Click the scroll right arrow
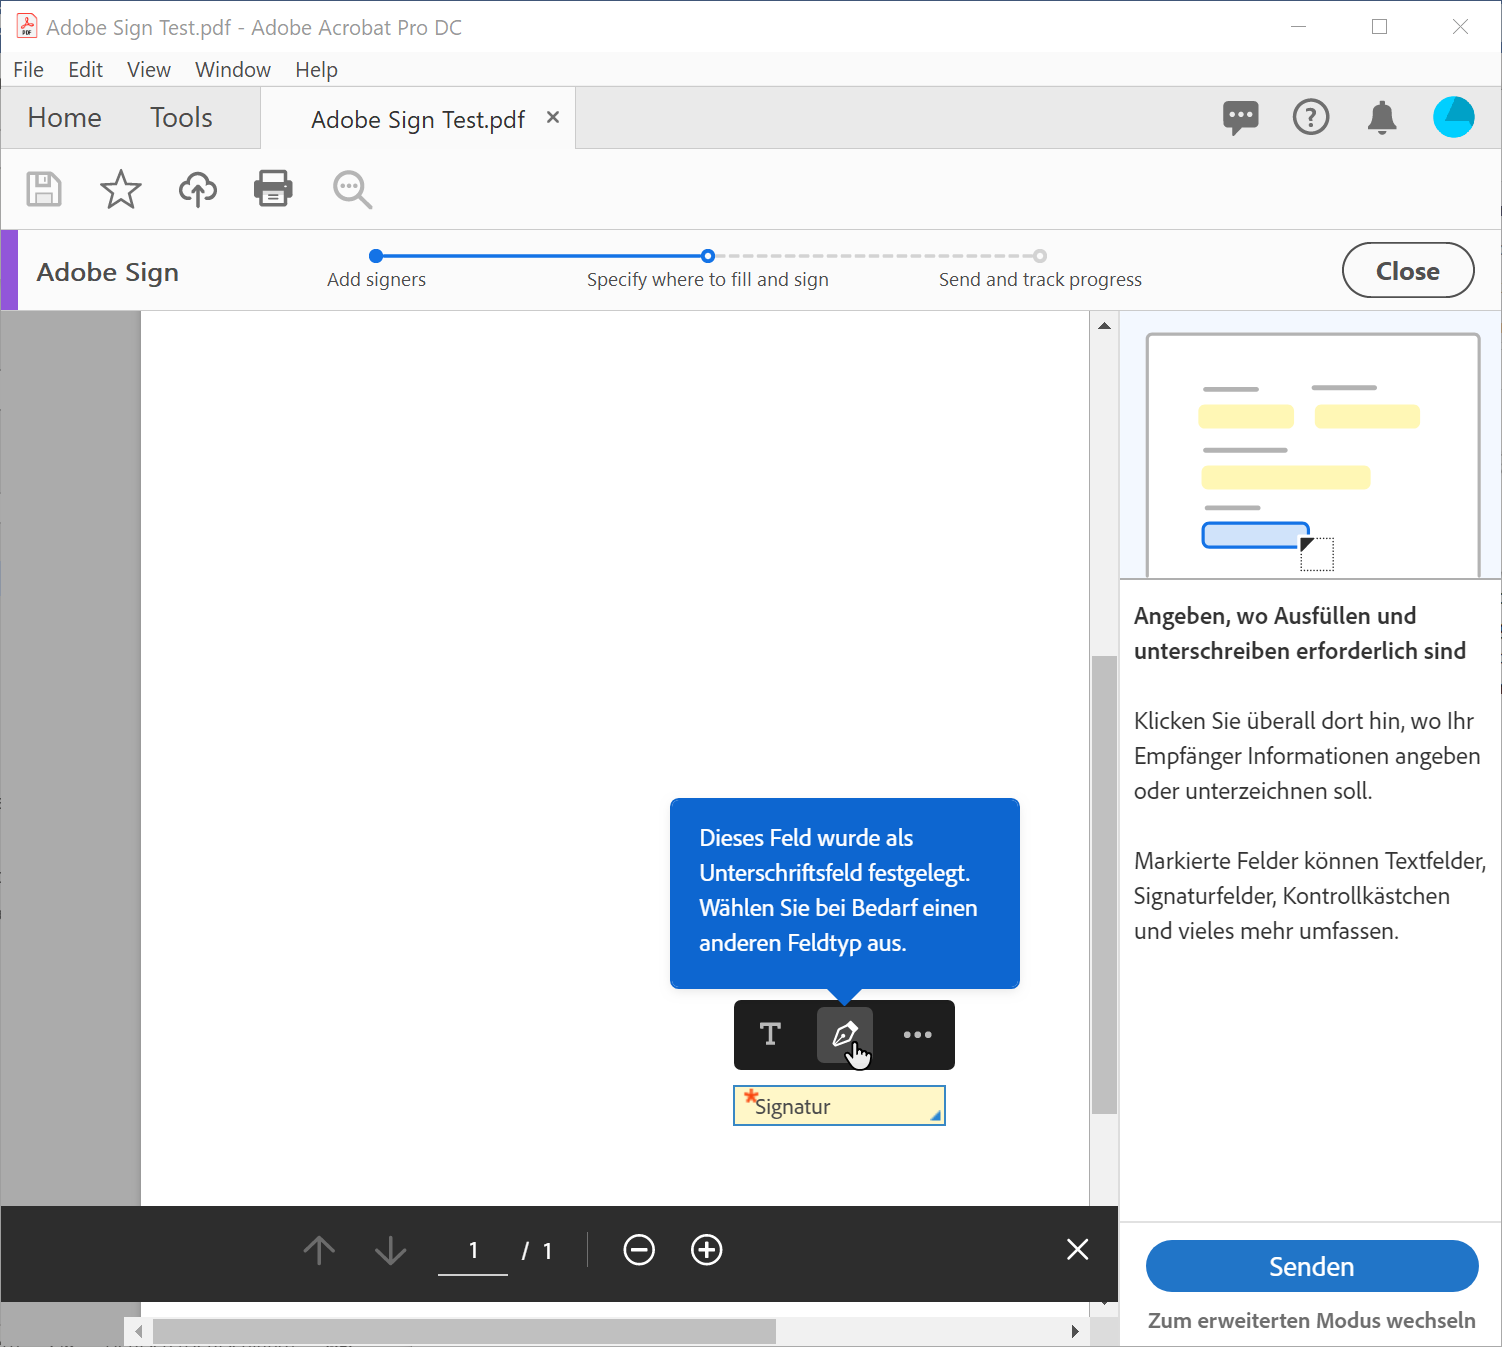The image size is (1502, 1347). click(1075, 1331)
